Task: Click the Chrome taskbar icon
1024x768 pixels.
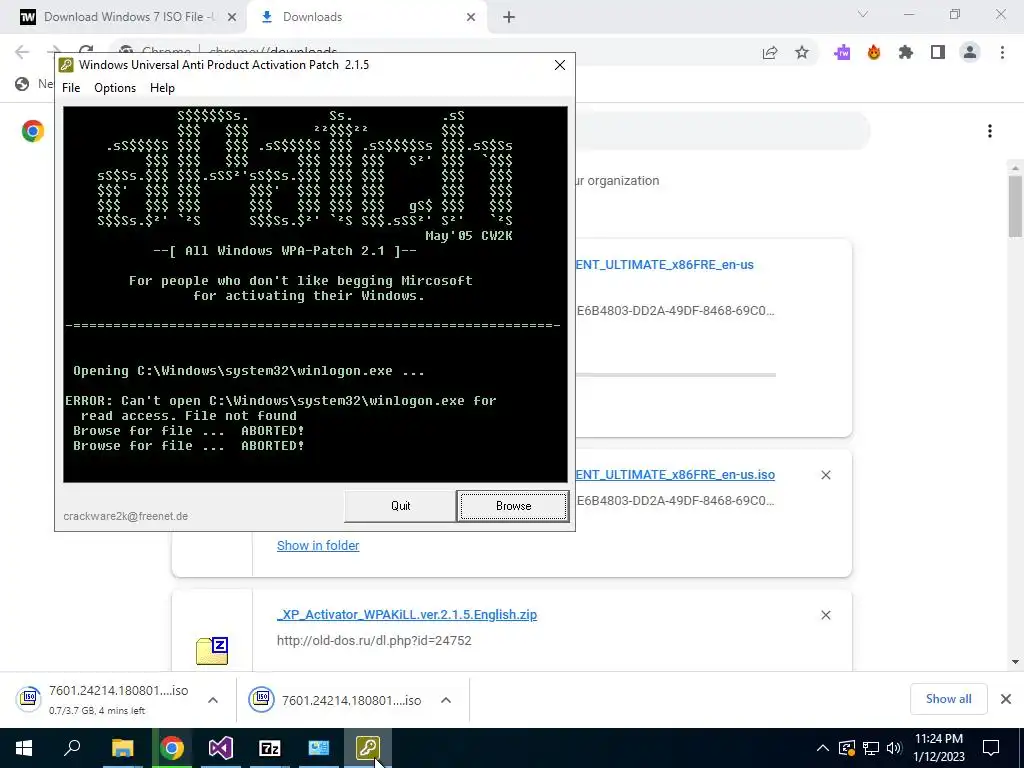Action: tap(172, 748)
